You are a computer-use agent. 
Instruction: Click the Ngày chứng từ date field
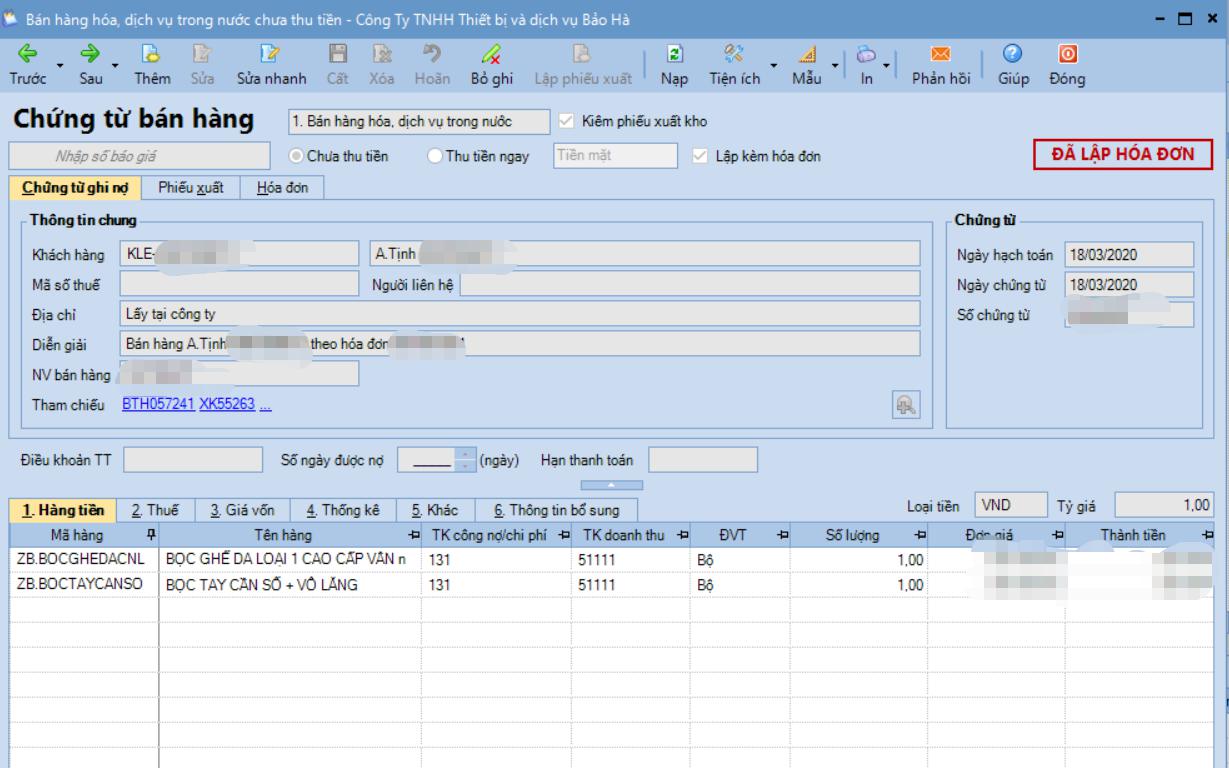coord(1129,284)
